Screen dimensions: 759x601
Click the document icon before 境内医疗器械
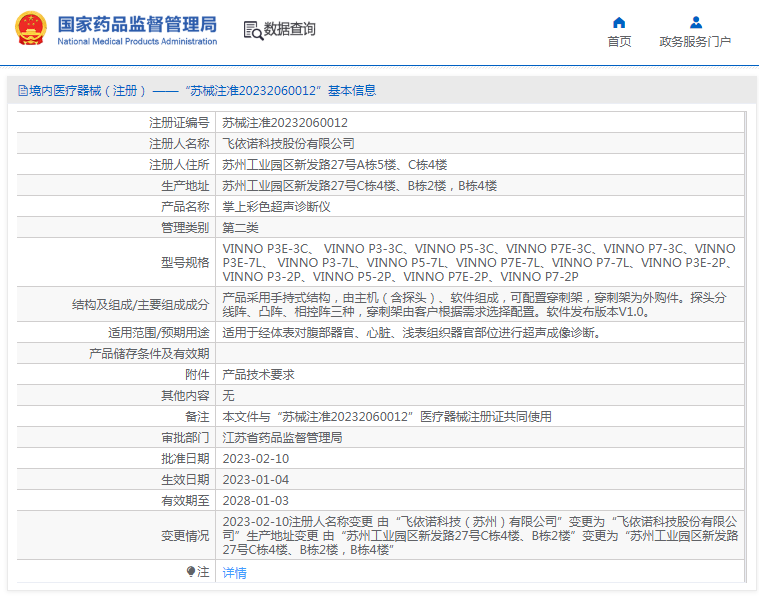click(22, 90)
